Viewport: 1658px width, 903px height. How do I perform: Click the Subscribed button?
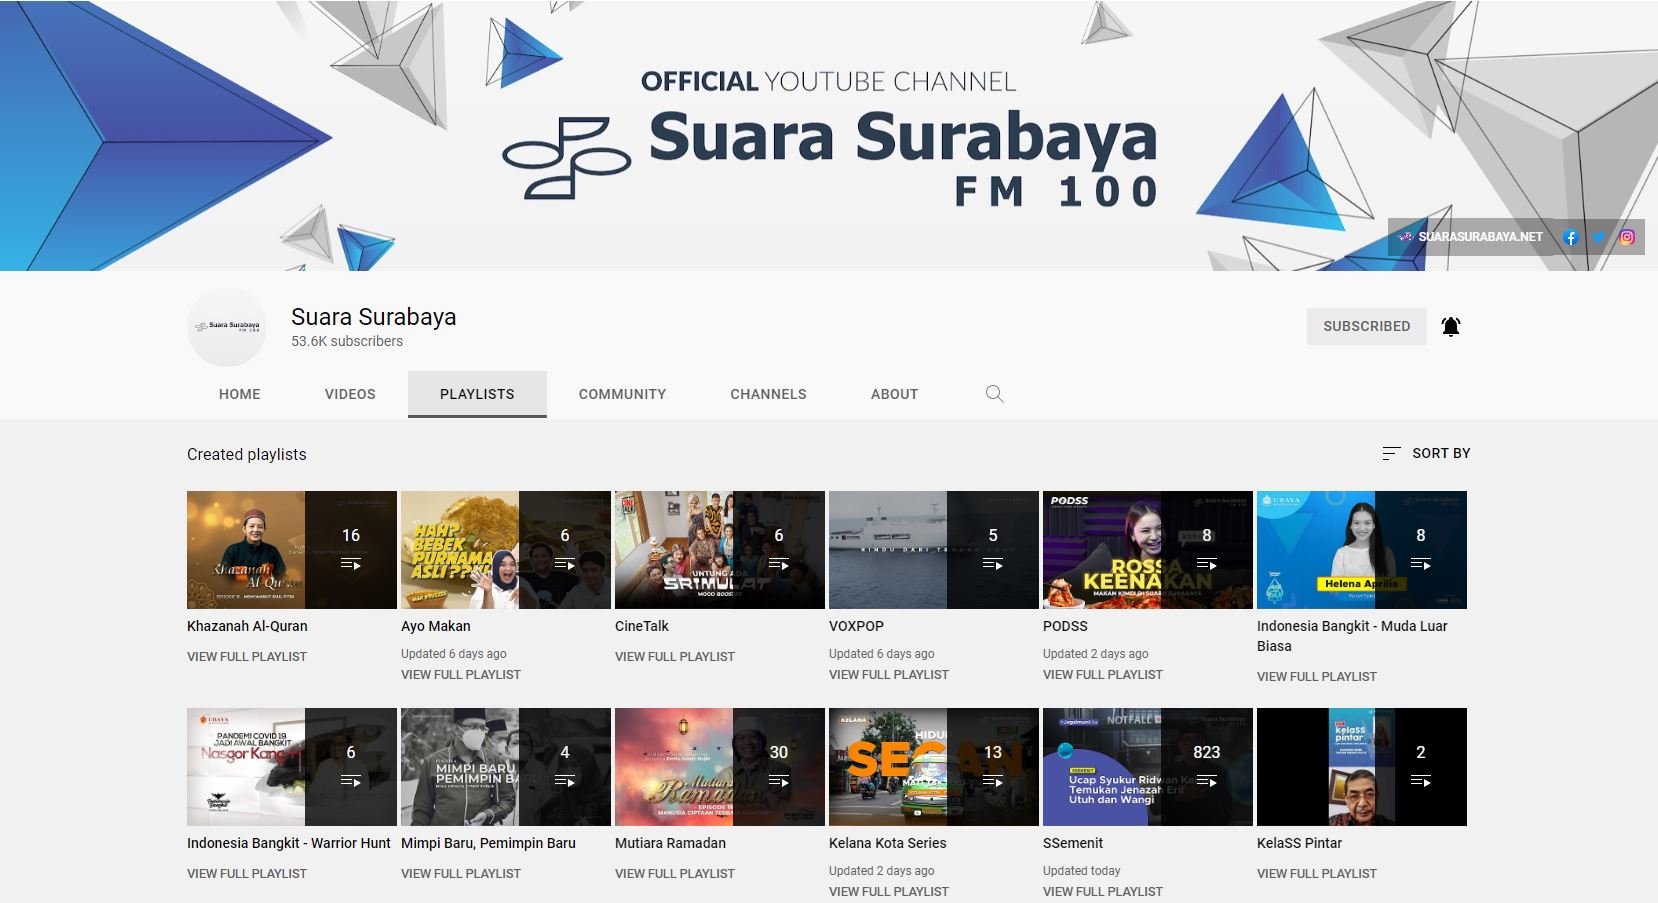click(x=1367, y=326)
